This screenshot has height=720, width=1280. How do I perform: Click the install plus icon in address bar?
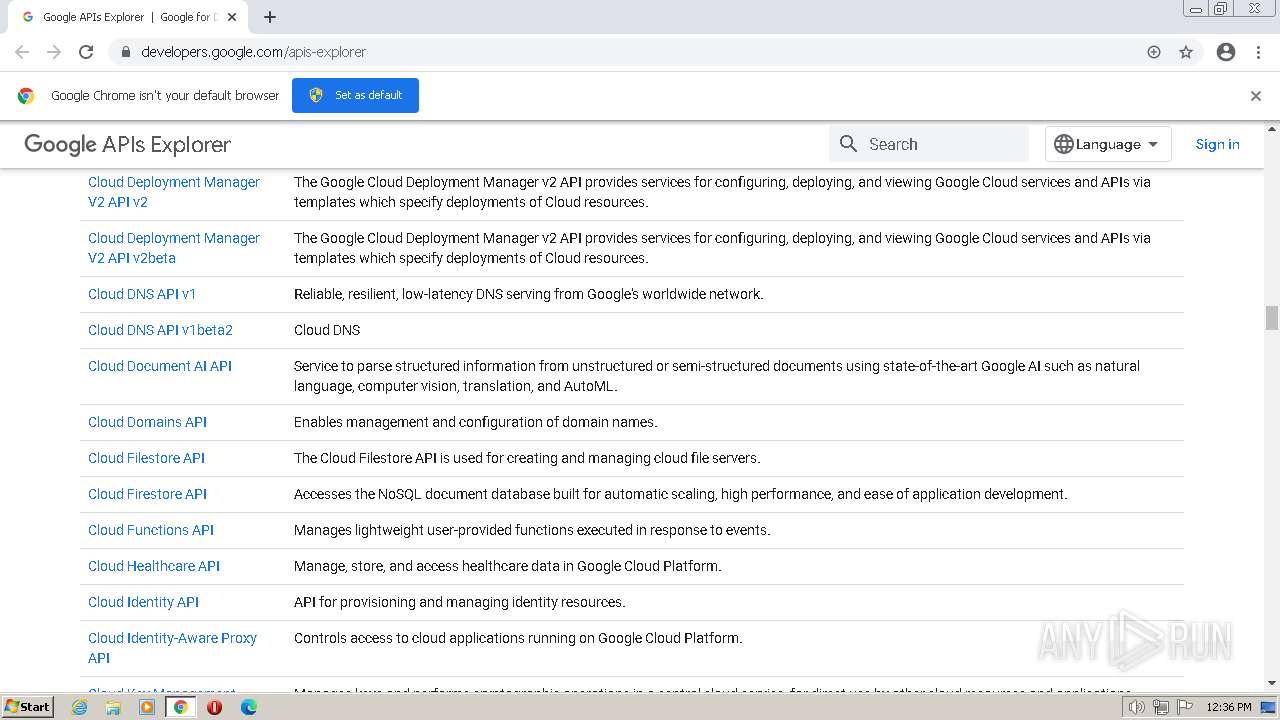(1154, 52)
